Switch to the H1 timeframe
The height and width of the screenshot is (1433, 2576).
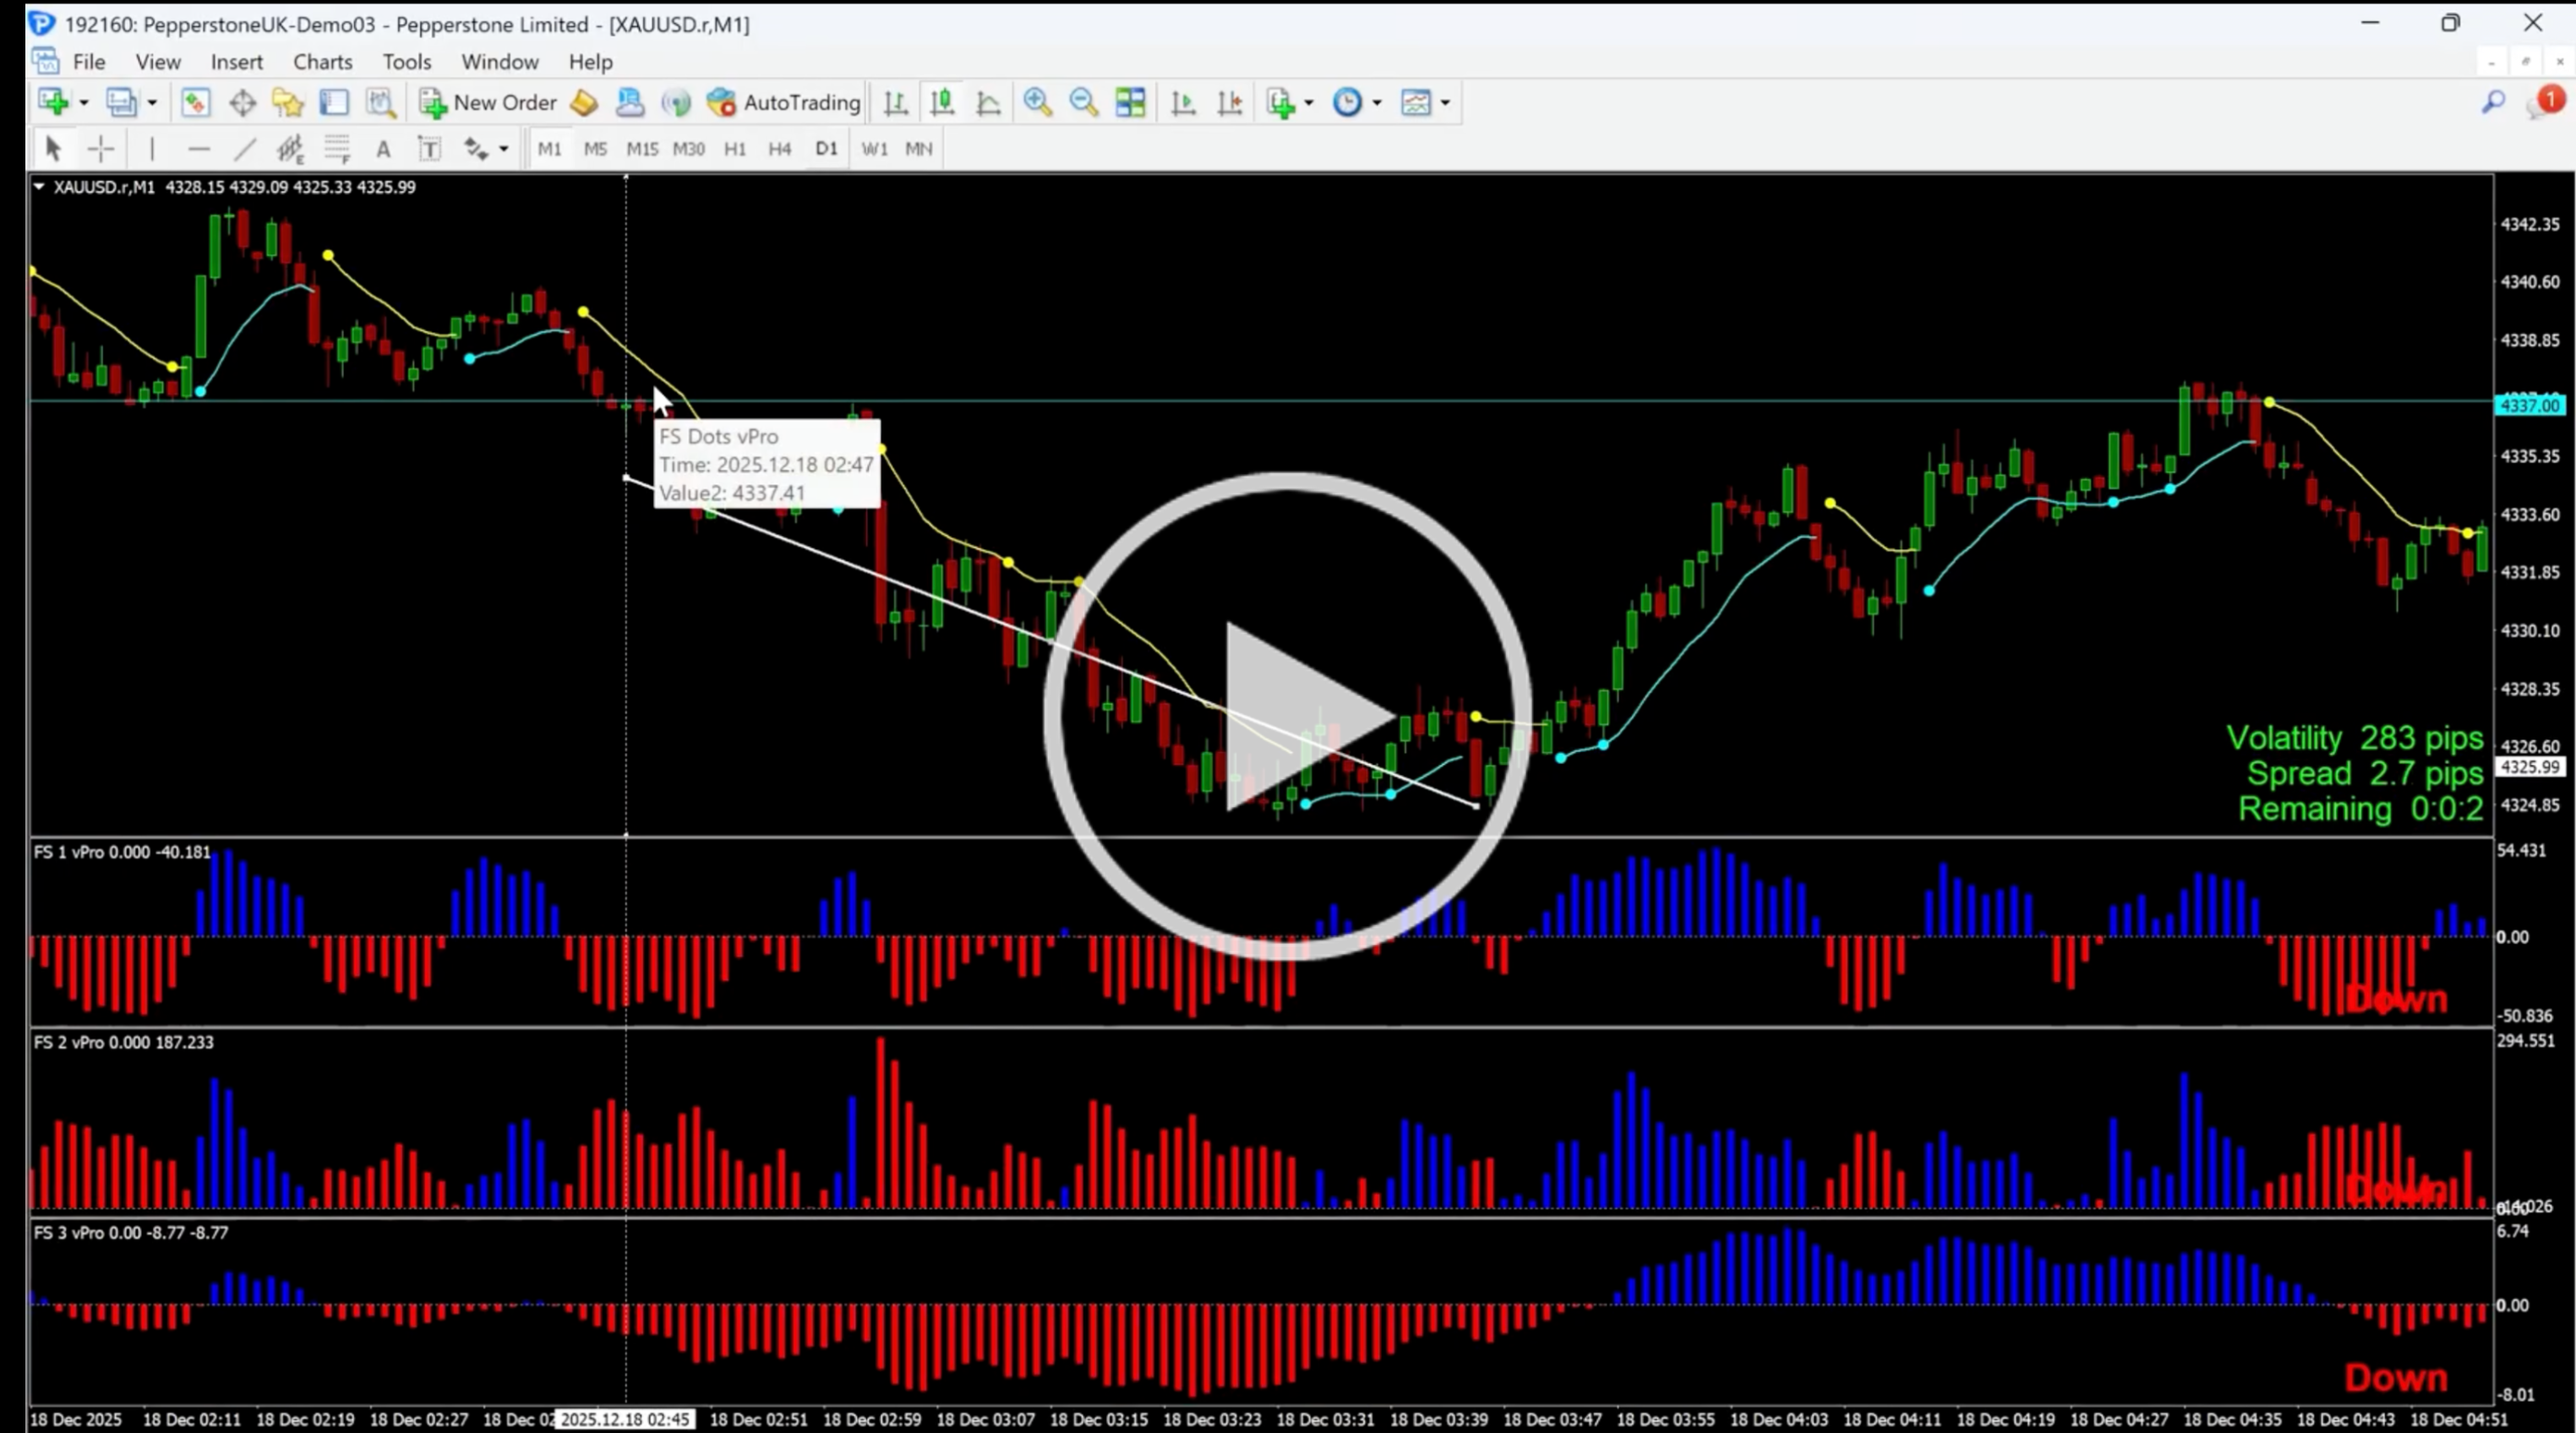(x=735, y=149)
